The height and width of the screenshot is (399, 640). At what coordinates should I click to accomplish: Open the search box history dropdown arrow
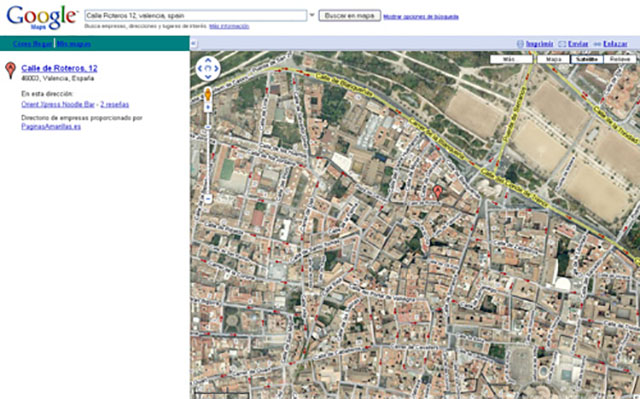pyautogui.click(x=312, y=16)
